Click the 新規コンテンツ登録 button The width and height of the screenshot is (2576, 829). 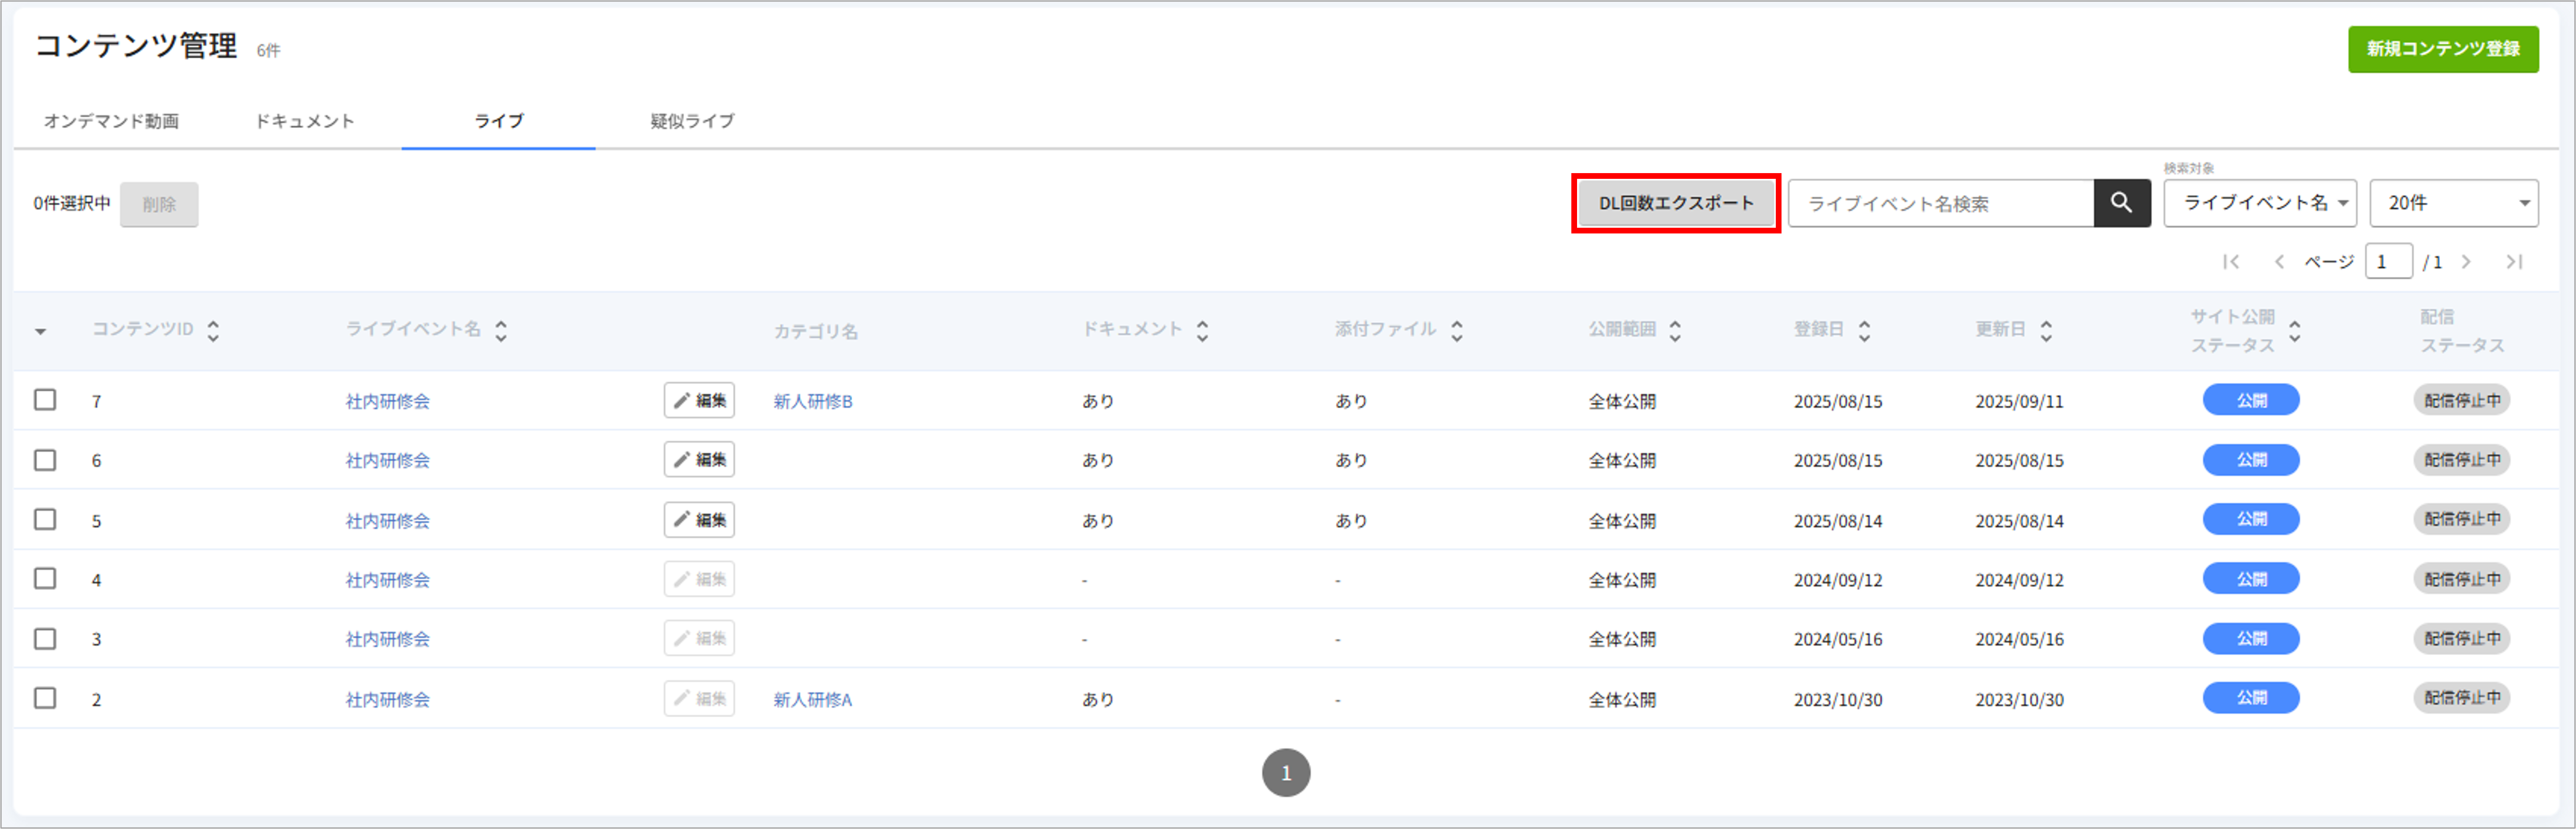point(2443,49)
